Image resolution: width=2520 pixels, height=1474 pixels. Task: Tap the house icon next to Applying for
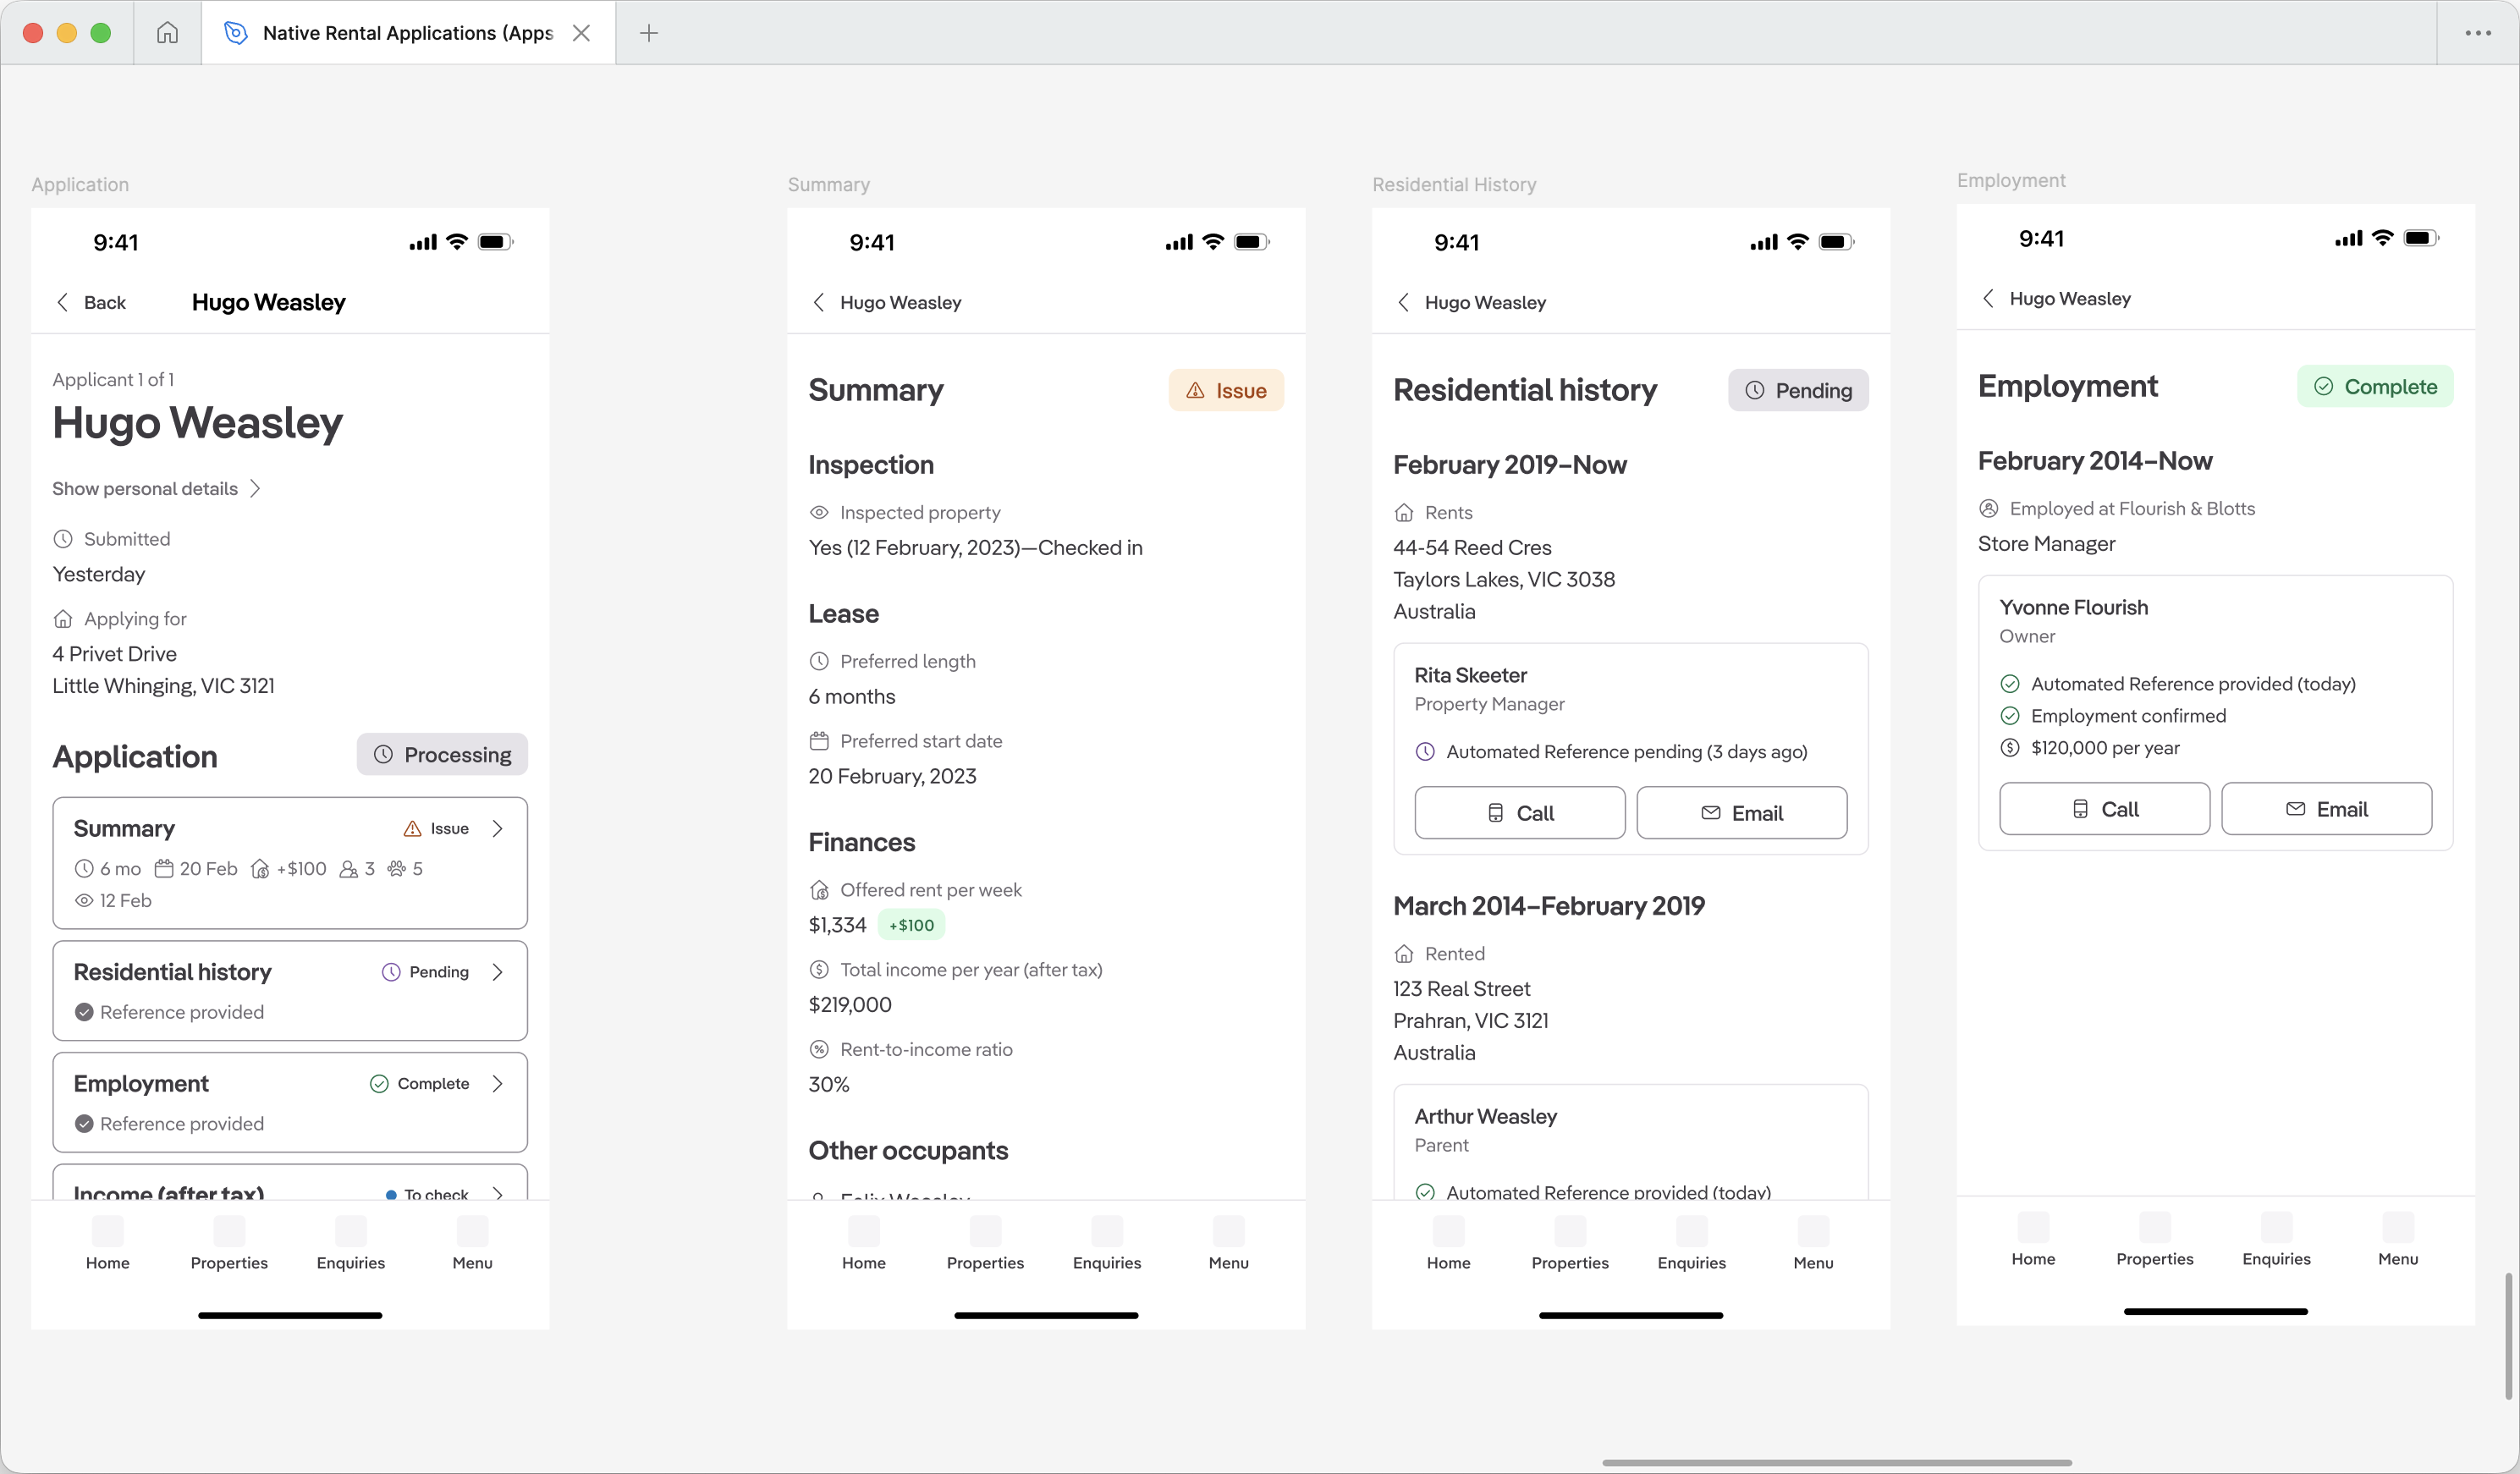pyautogui.click(x=63, y=618)
